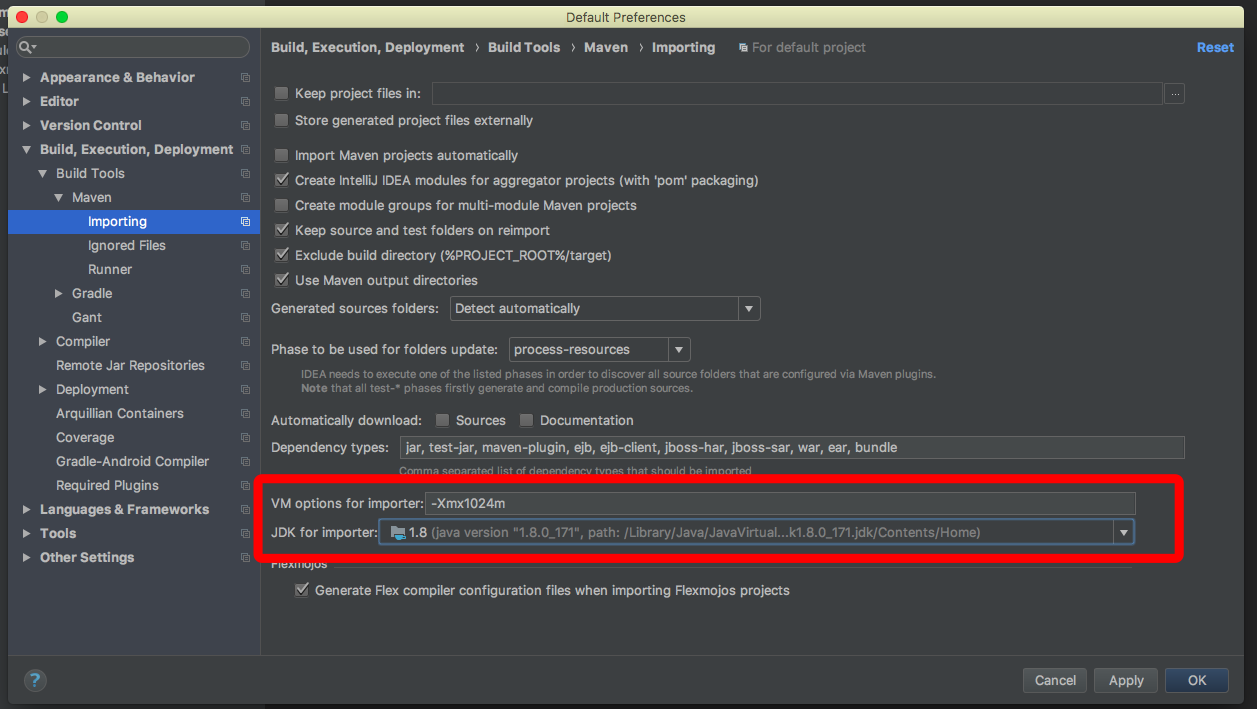Open Required Plugins settings
Image resolution: width=1257 pixels, height=709 pixels.
pyautogui.click(x=107, y=486)
